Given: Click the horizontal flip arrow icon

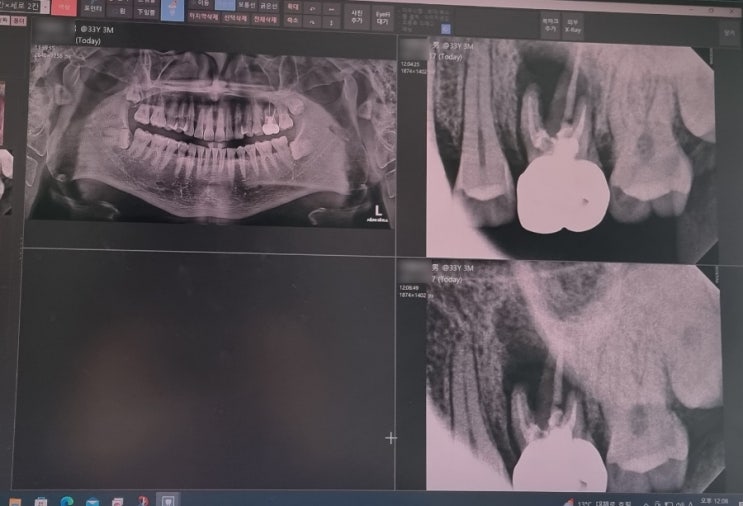Looking at the screenshot, I should [331, 9].
